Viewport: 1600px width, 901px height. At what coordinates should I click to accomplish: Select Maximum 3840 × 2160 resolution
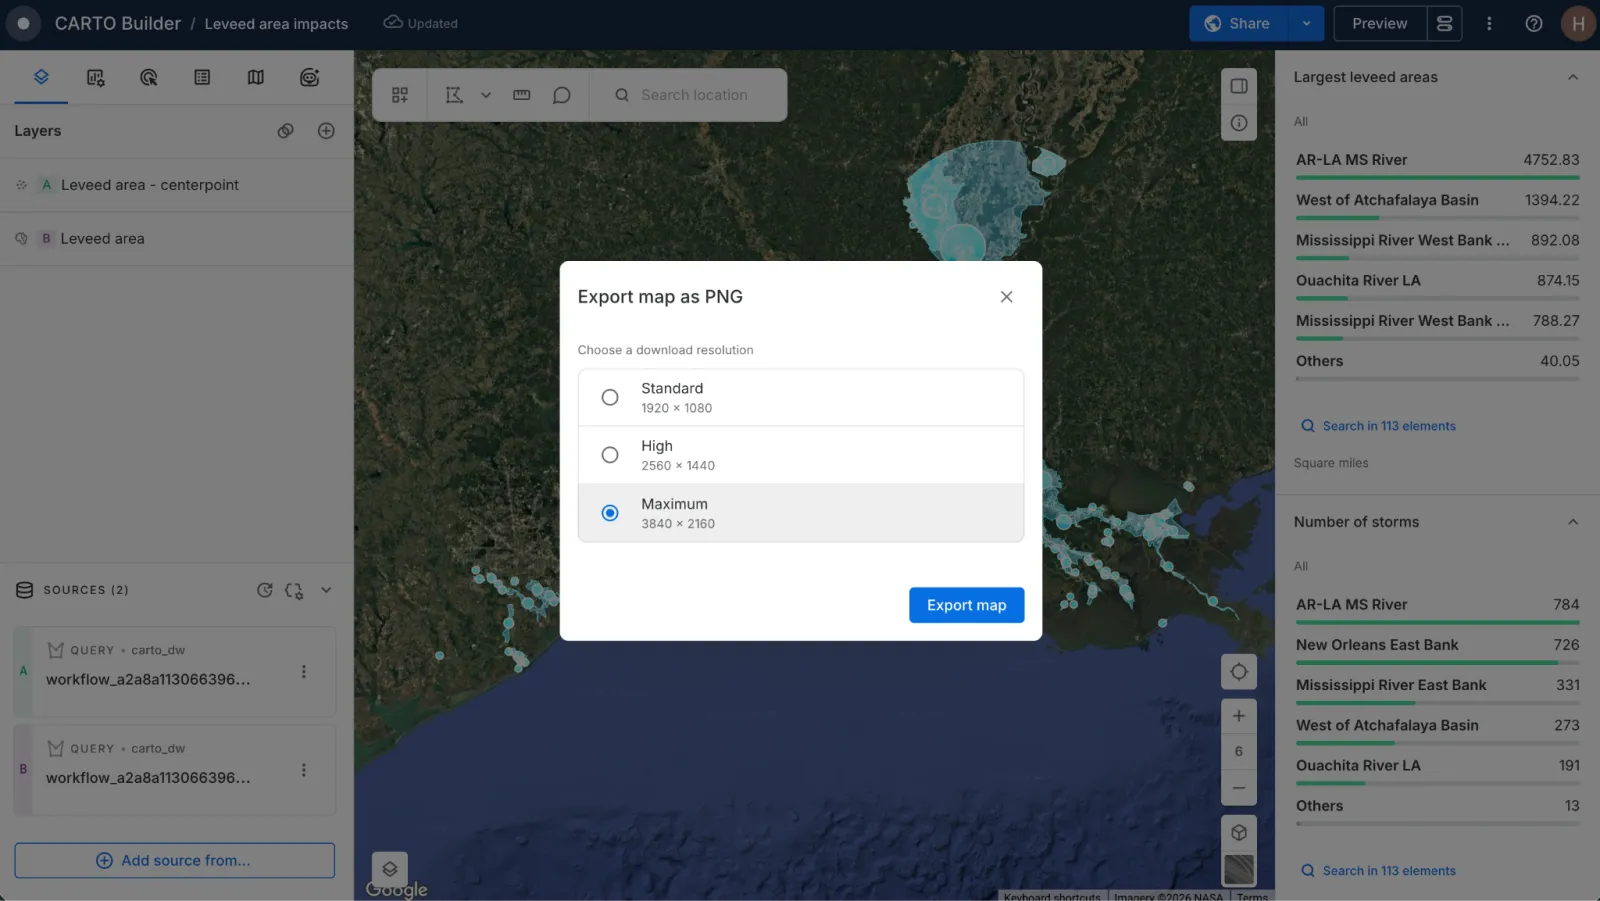(x=801, y=513)
